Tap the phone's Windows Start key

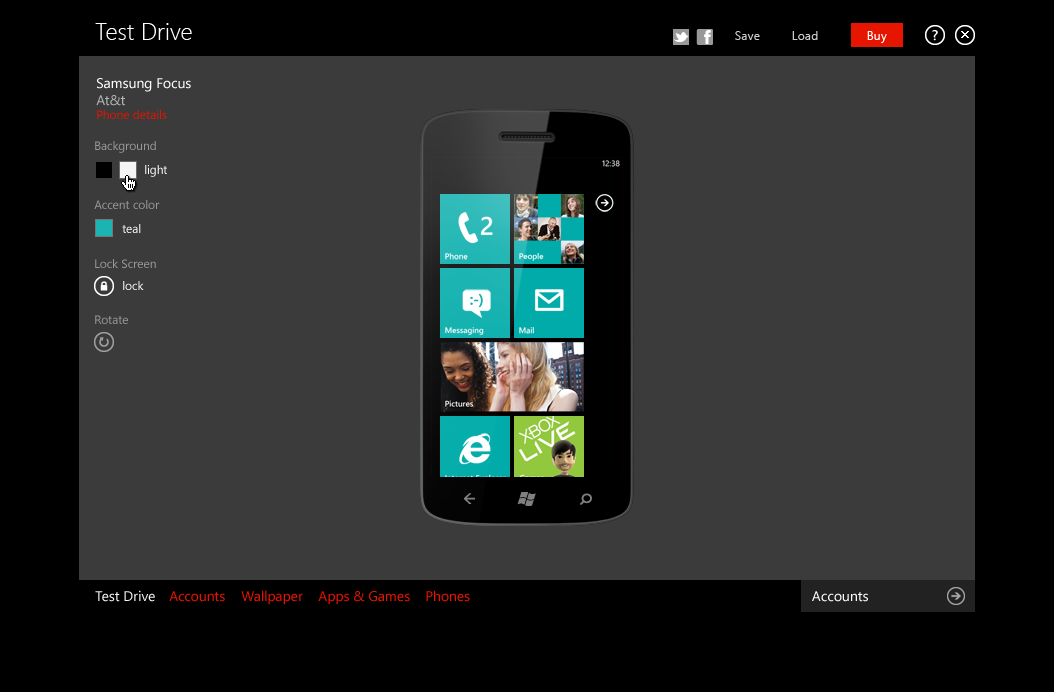coord(526,498)
